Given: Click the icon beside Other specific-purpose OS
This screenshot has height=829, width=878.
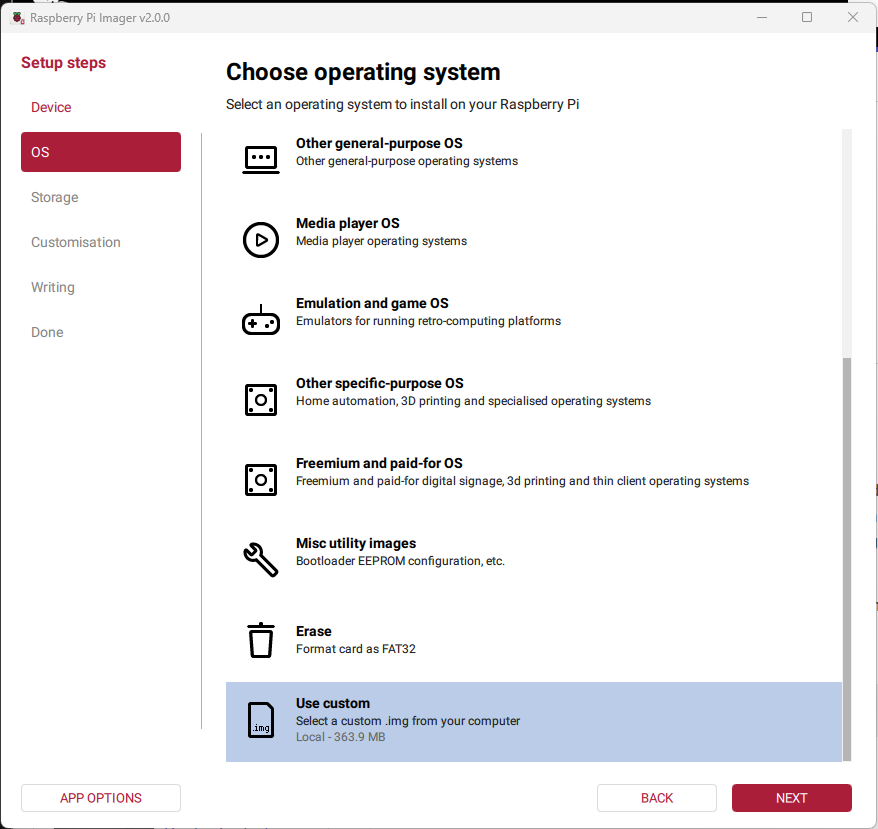Looking at the screenshot, I should [x=261, y=400].
